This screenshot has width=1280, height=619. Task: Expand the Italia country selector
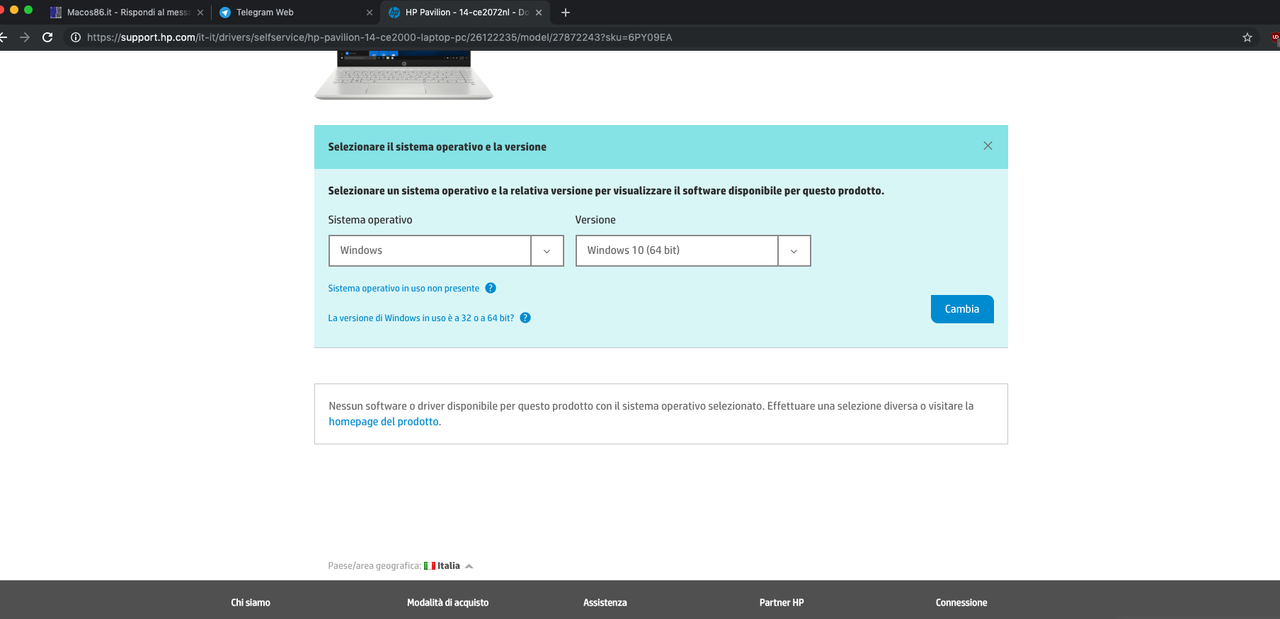(x=449, y=566)
